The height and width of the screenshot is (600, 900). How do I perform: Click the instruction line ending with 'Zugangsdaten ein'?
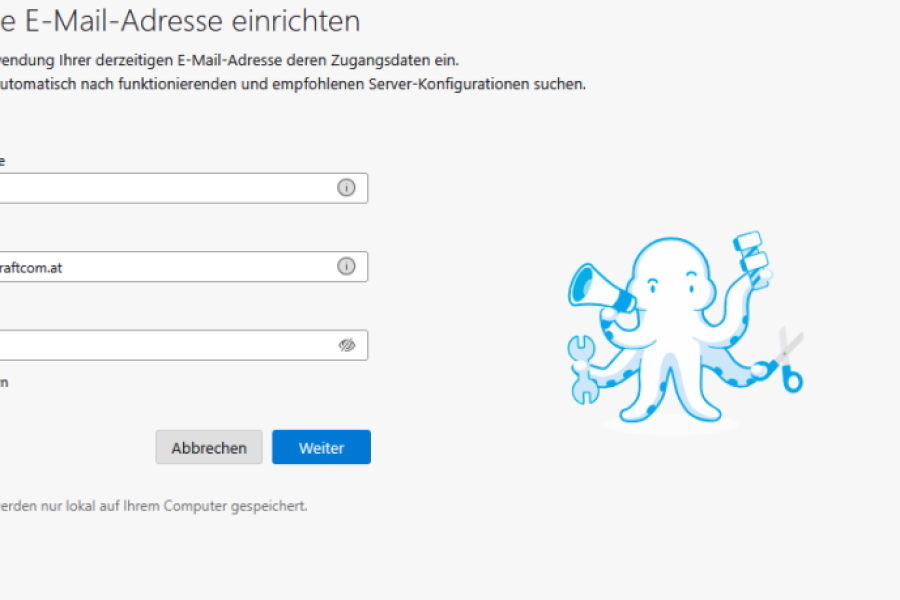point(230,60)
